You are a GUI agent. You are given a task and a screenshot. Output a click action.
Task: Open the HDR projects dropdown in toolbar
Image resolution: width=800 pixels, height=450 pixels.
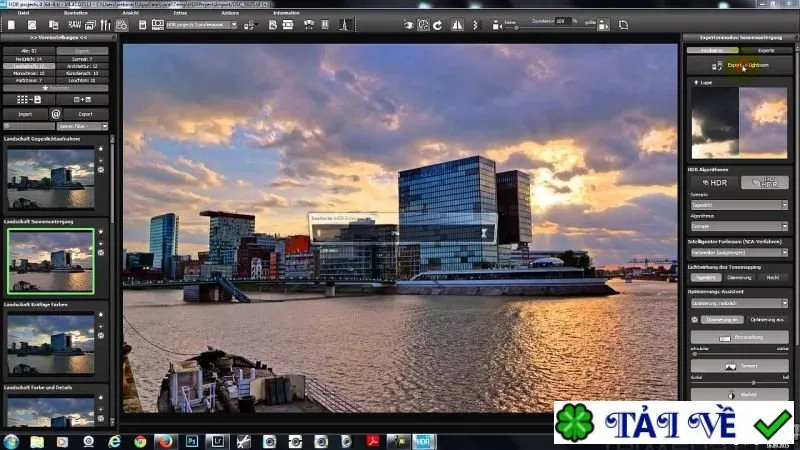202,24
